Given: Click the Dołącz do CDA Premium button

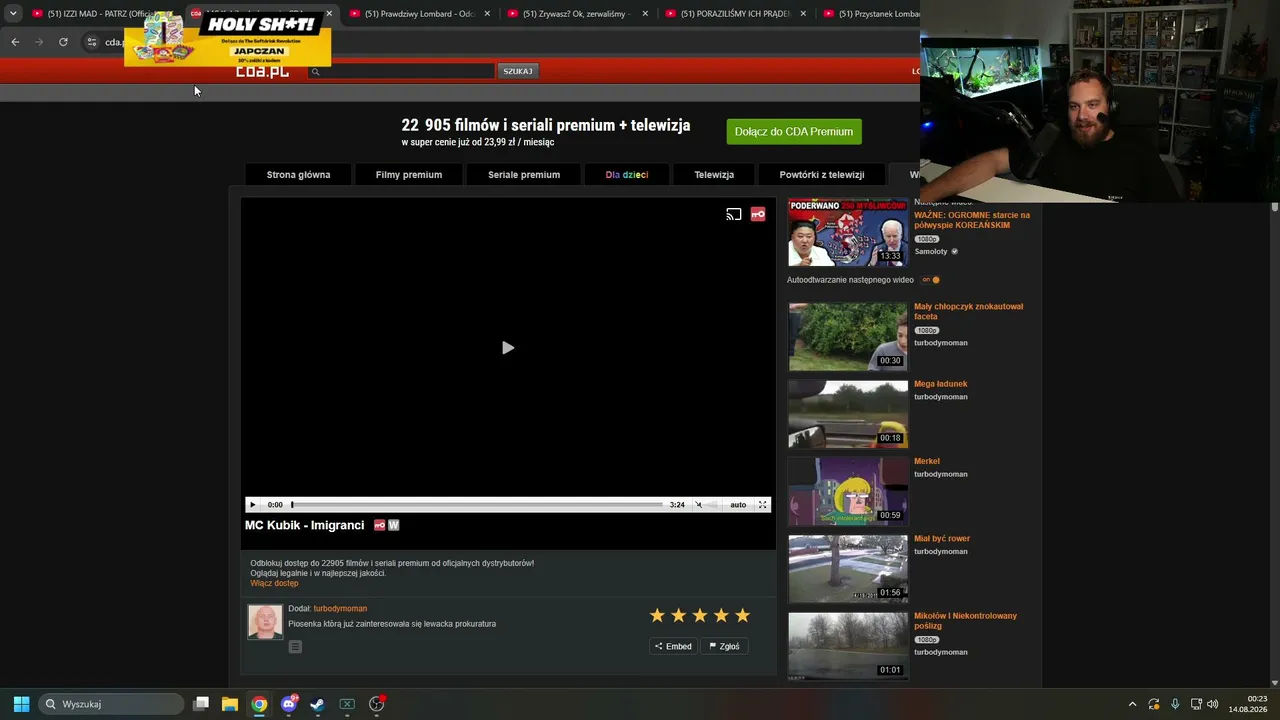Looking at the screenshot, I should click(794, 132).
